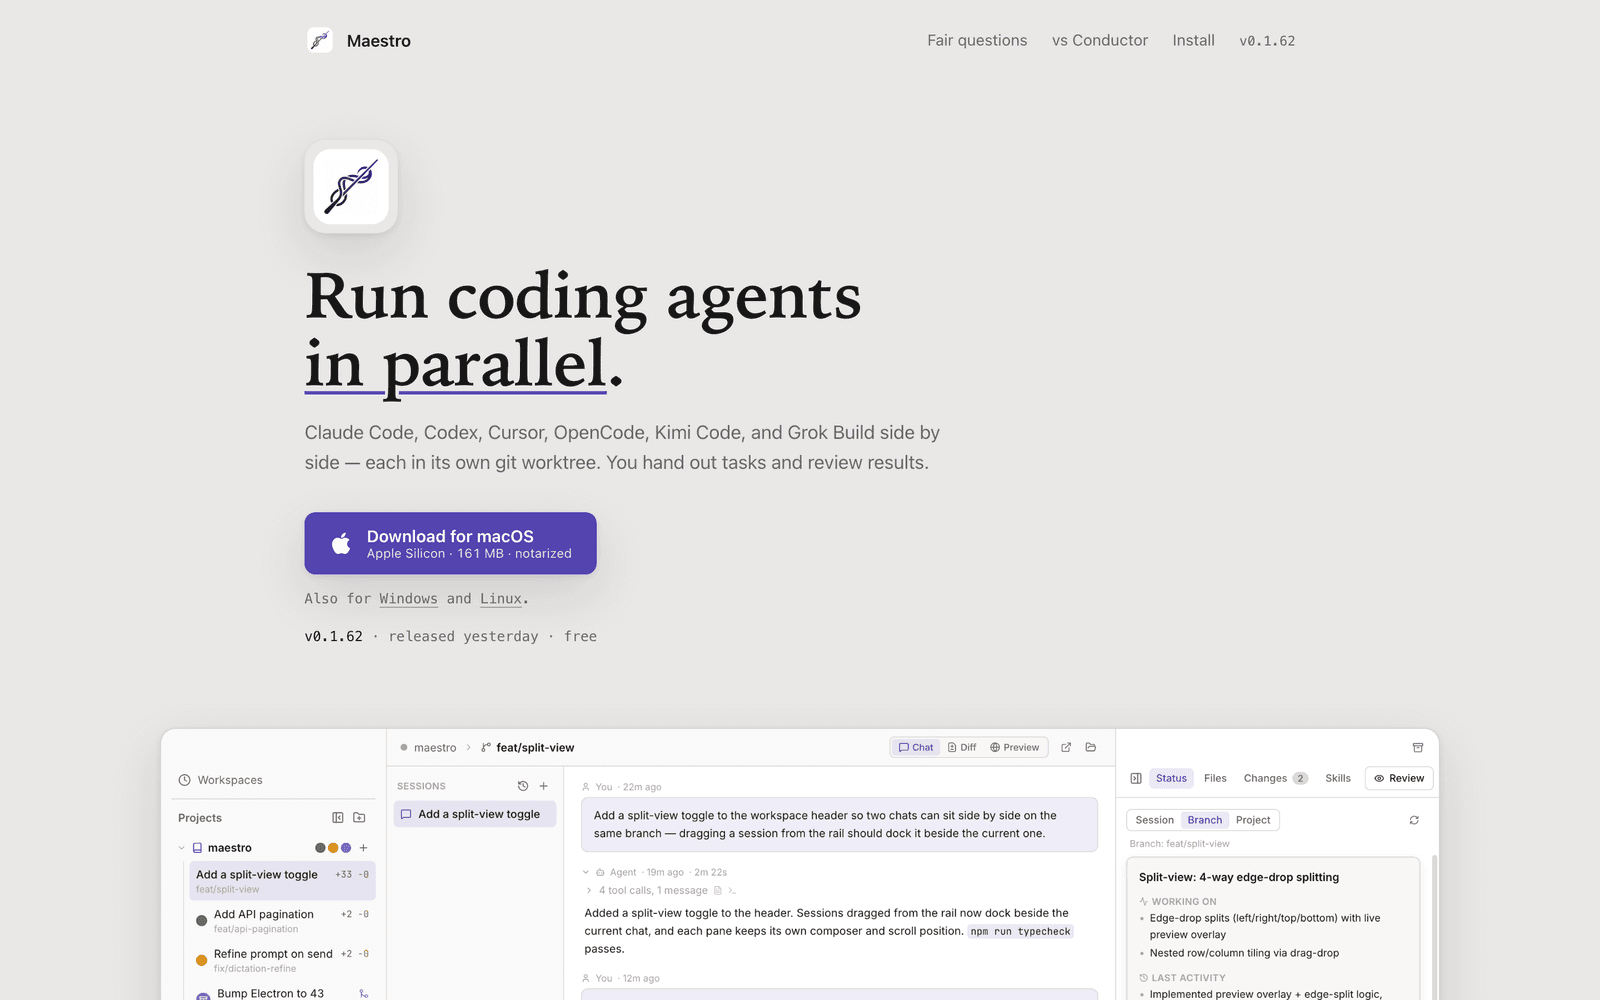This screenshot has width=1600, height=1000.
Task: Open vs Conductor nav link
Action: point(1100,40)
